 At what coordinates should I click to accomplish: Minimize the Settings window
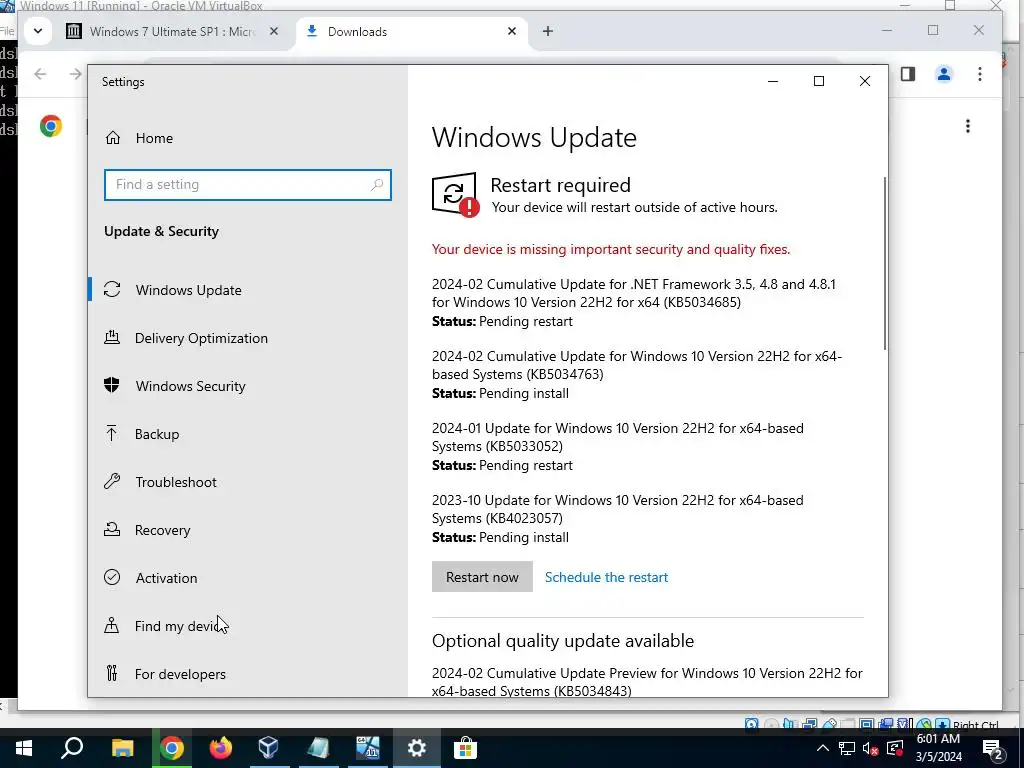coord(773,81)
